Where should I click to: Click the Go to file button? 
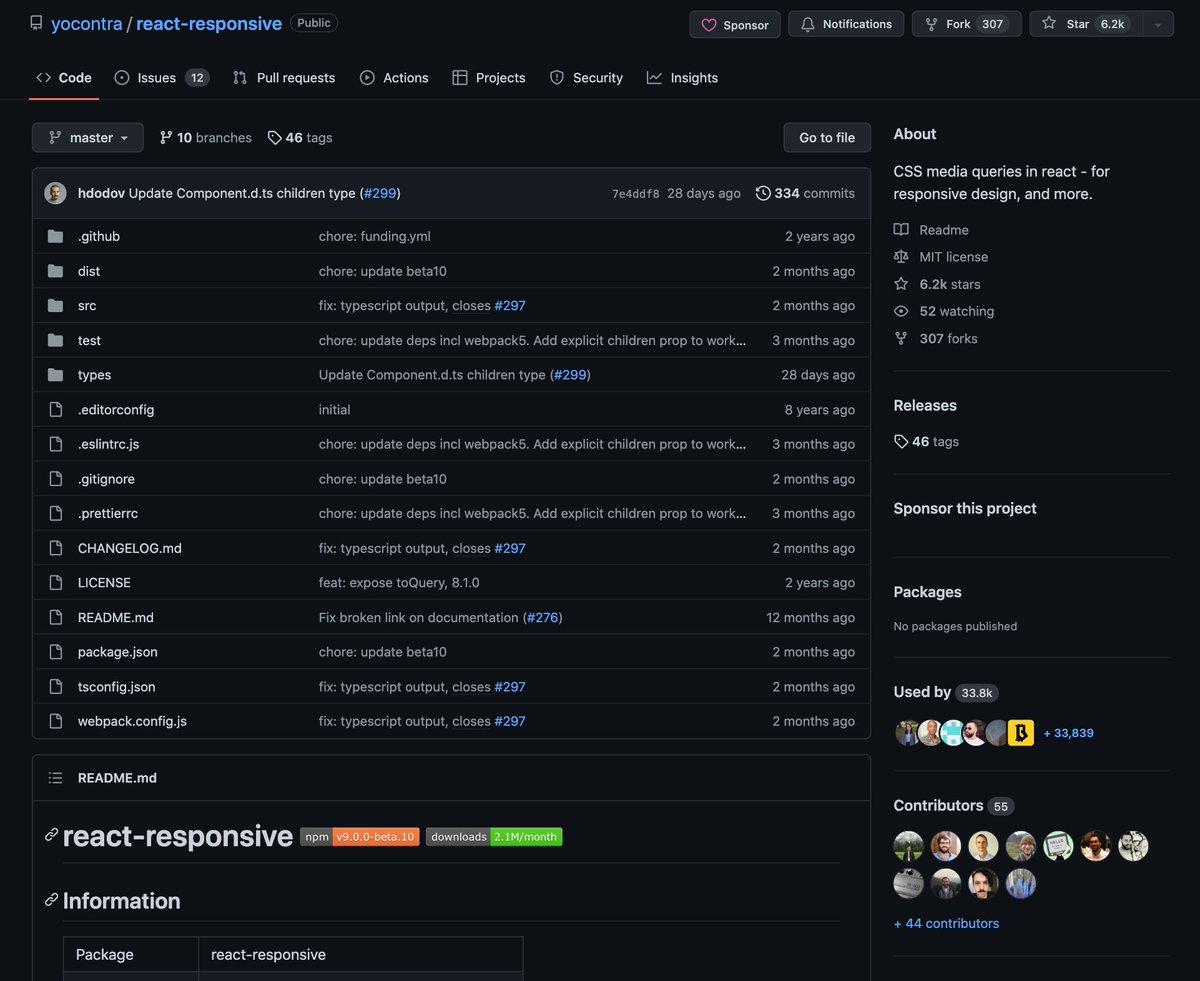pos(826,137)
